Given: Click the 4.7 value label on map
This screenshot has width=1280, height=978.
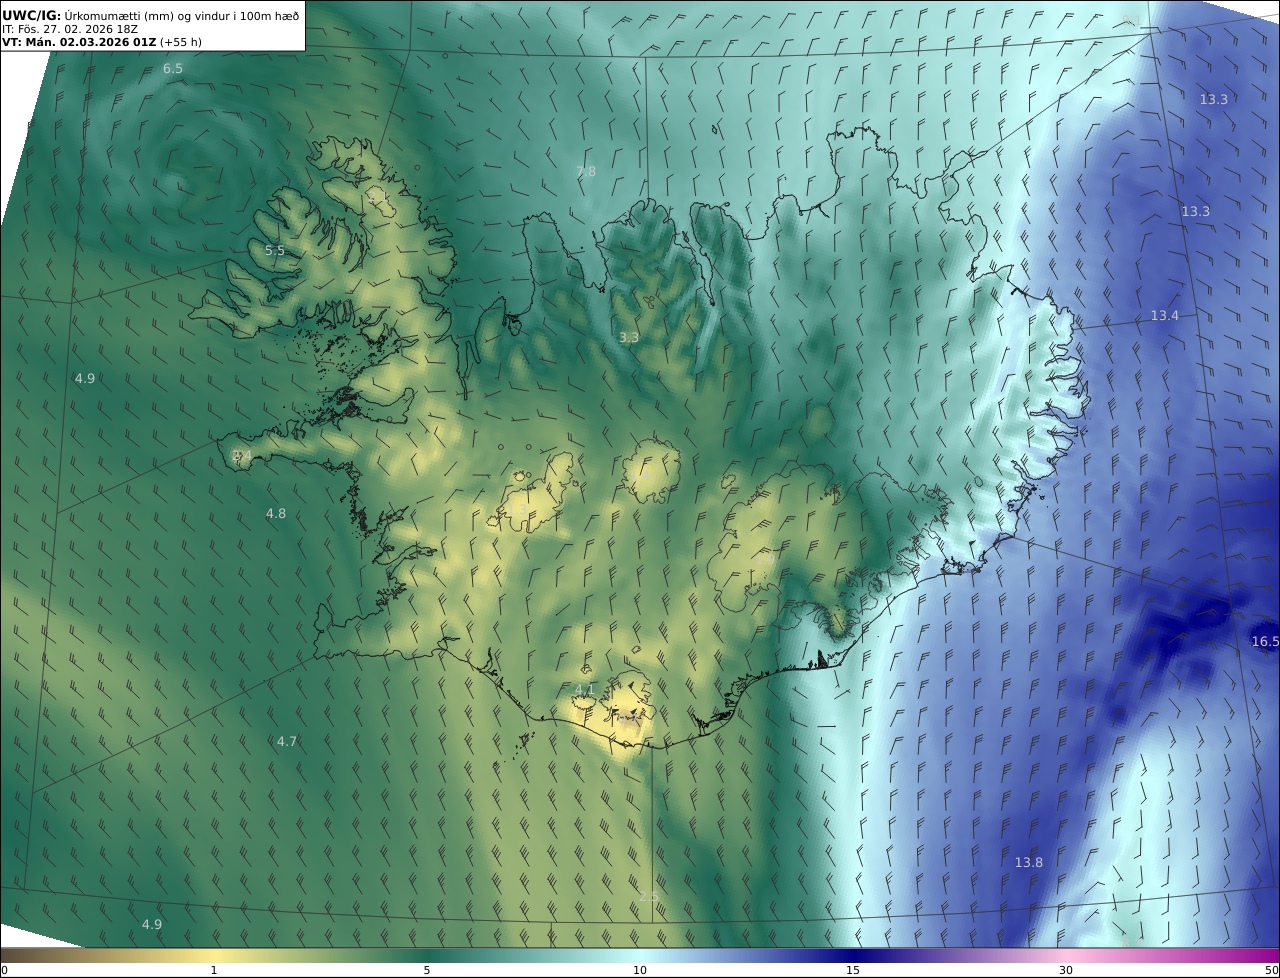Looking at the screenshot, I should tap(287, 742).
